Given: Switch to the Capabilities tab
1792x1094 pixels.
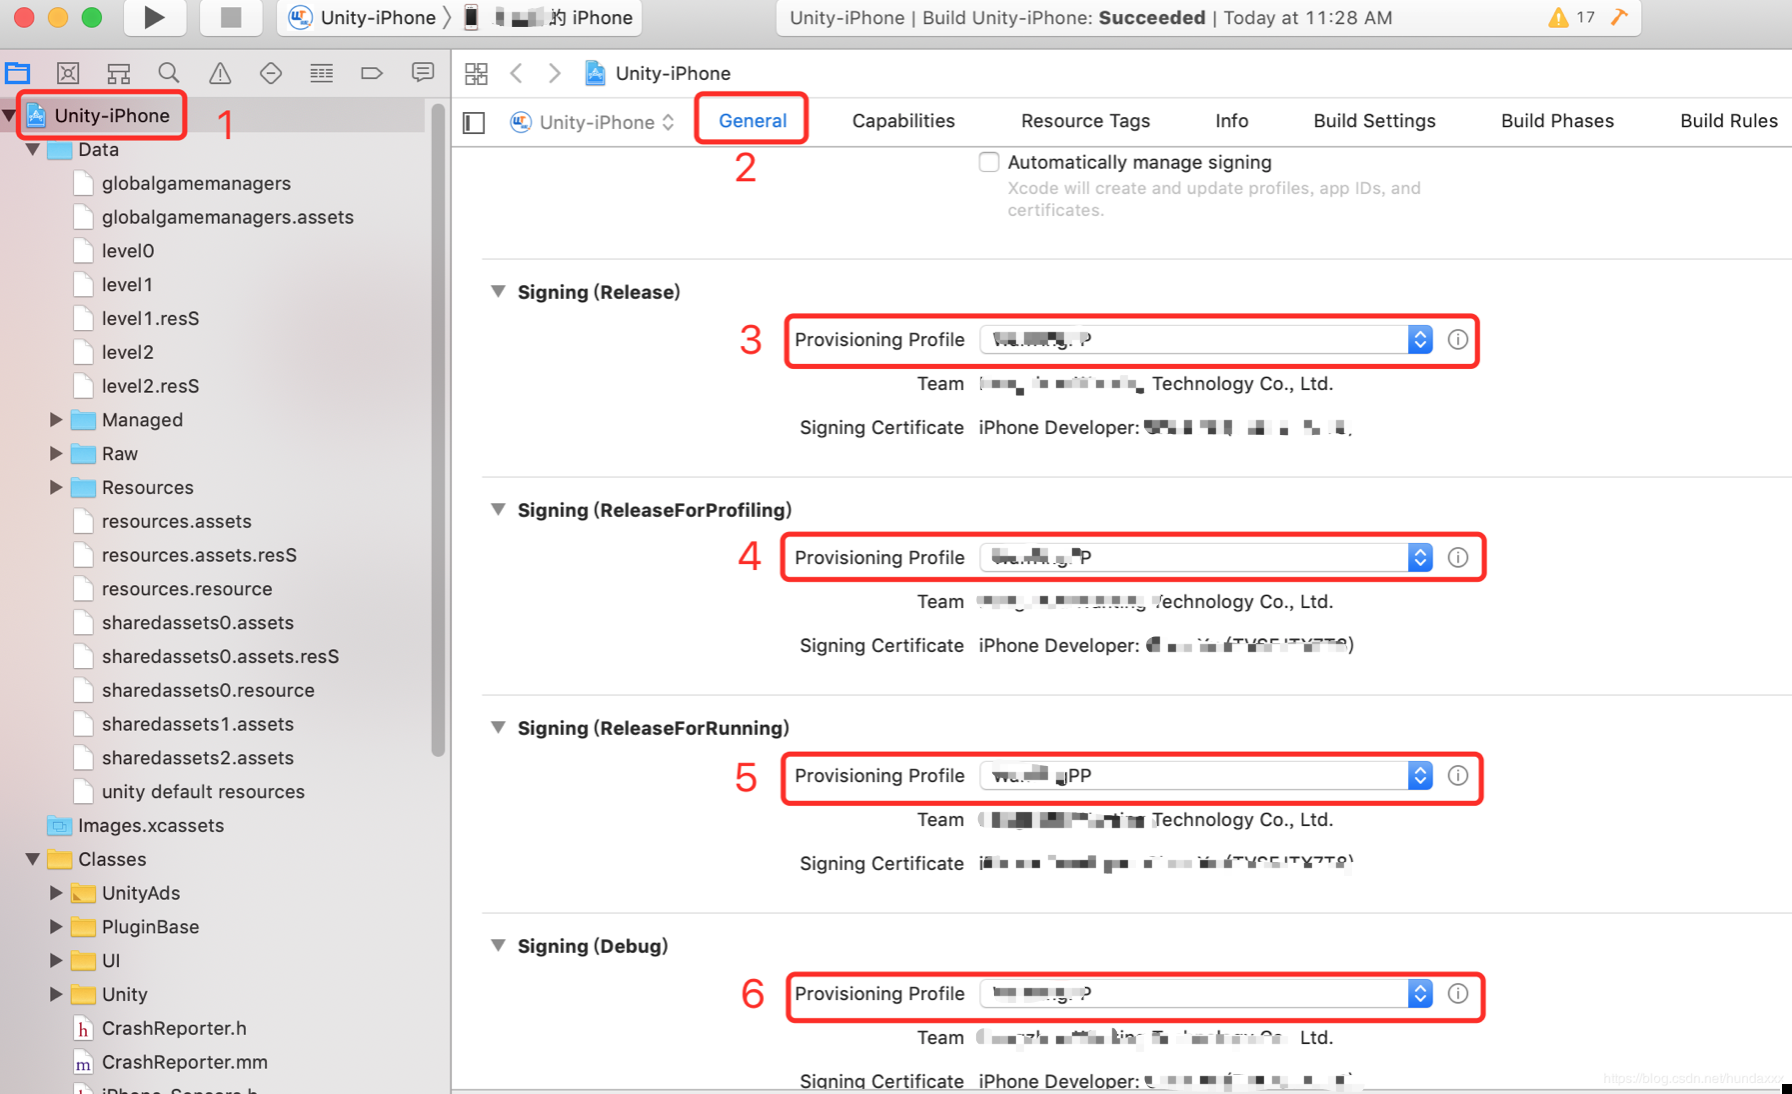Looking at the screenshot, I should (x=903, y=121).
